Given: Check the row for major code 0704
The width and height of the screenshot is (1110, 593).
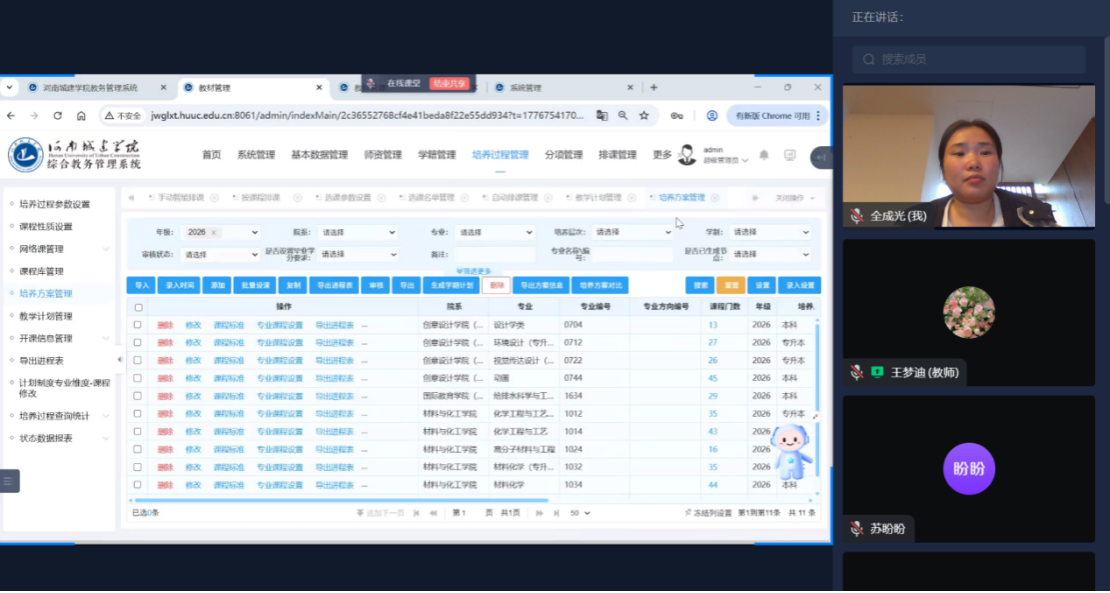Looking at the screenshot, I should pyautogui.click(x=138, y=325).
